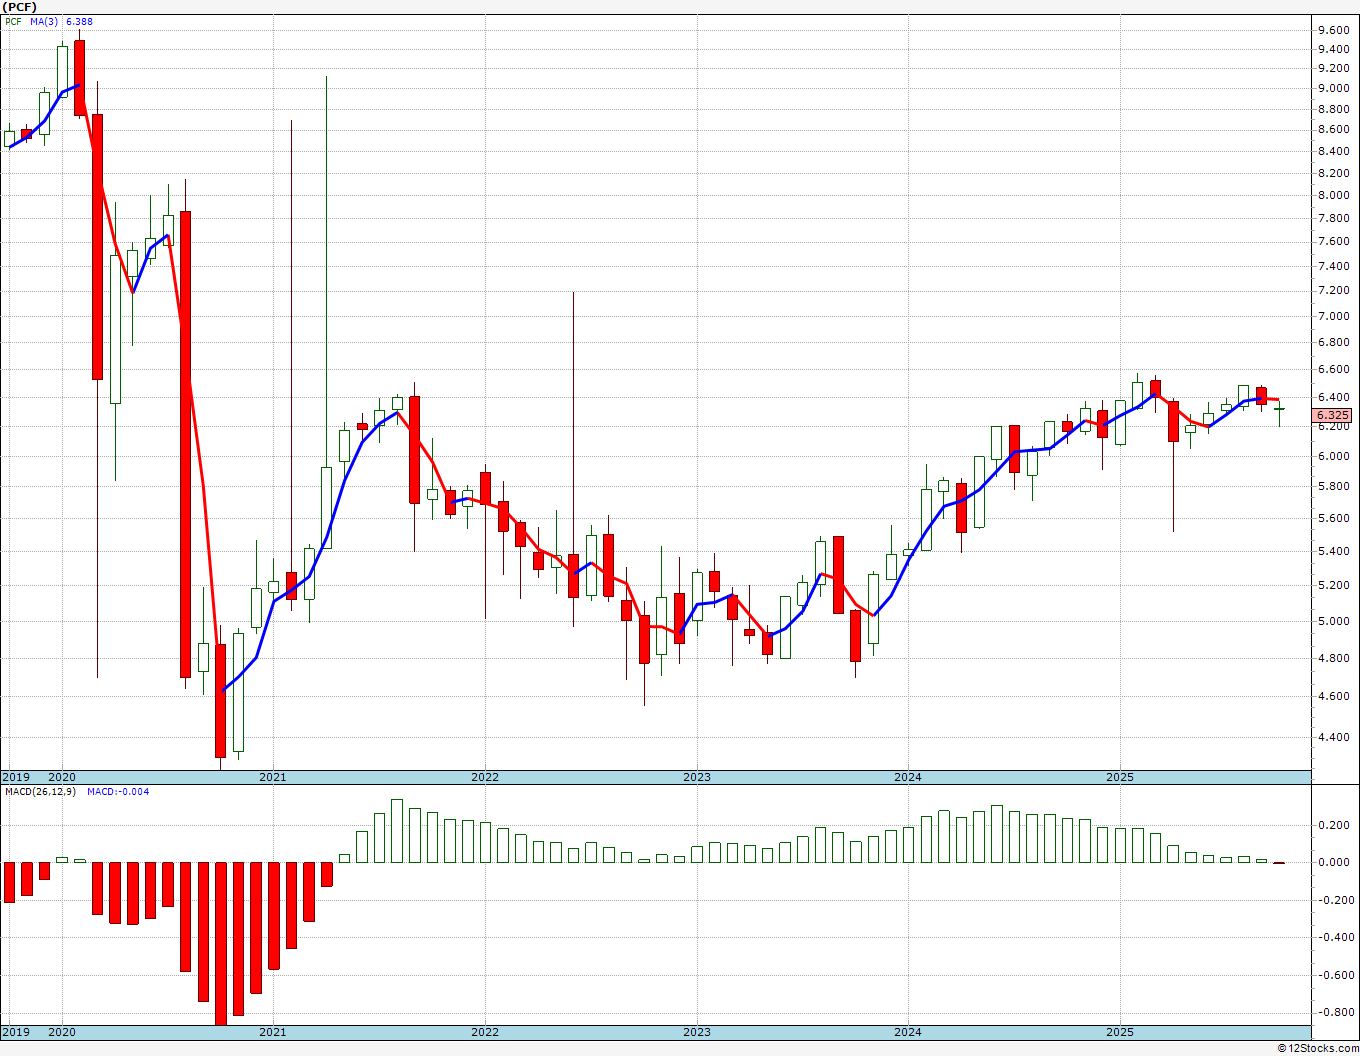Click the deepest red MACD histogram bar
The image size is (1360, 1056).
[221, 943]
